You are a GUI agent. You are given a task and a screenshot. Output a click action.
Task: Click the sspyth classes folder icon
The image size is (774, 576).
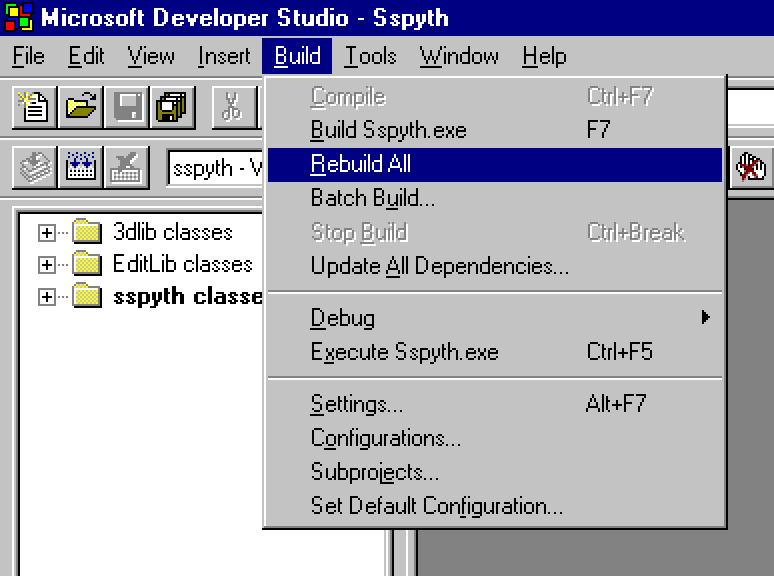(87, 296)
